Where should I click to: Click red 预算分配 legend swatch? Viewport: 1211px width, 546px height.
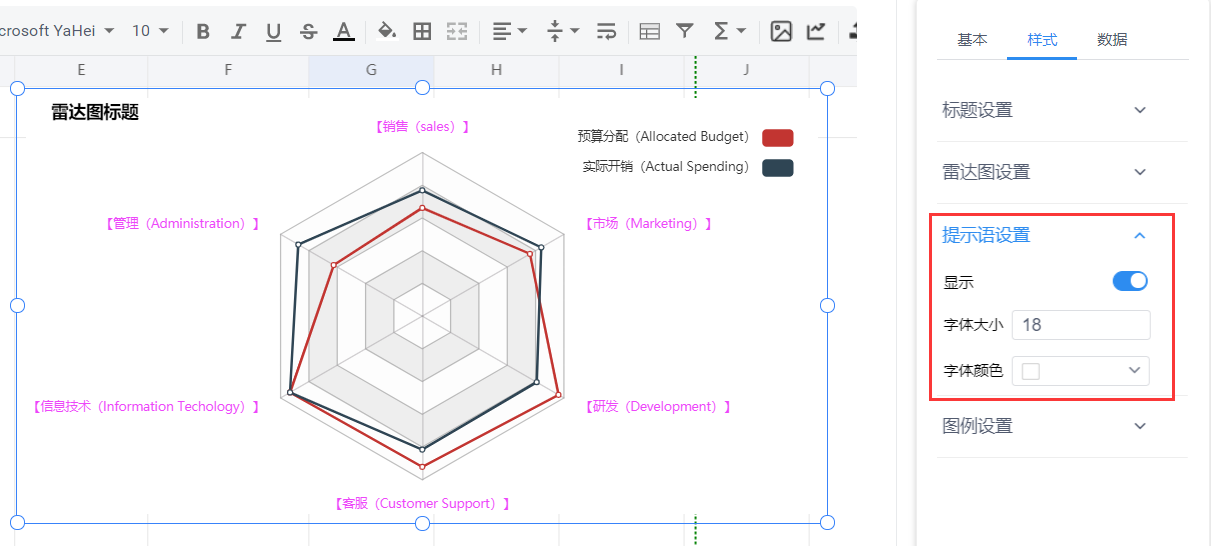coord(777,137)
